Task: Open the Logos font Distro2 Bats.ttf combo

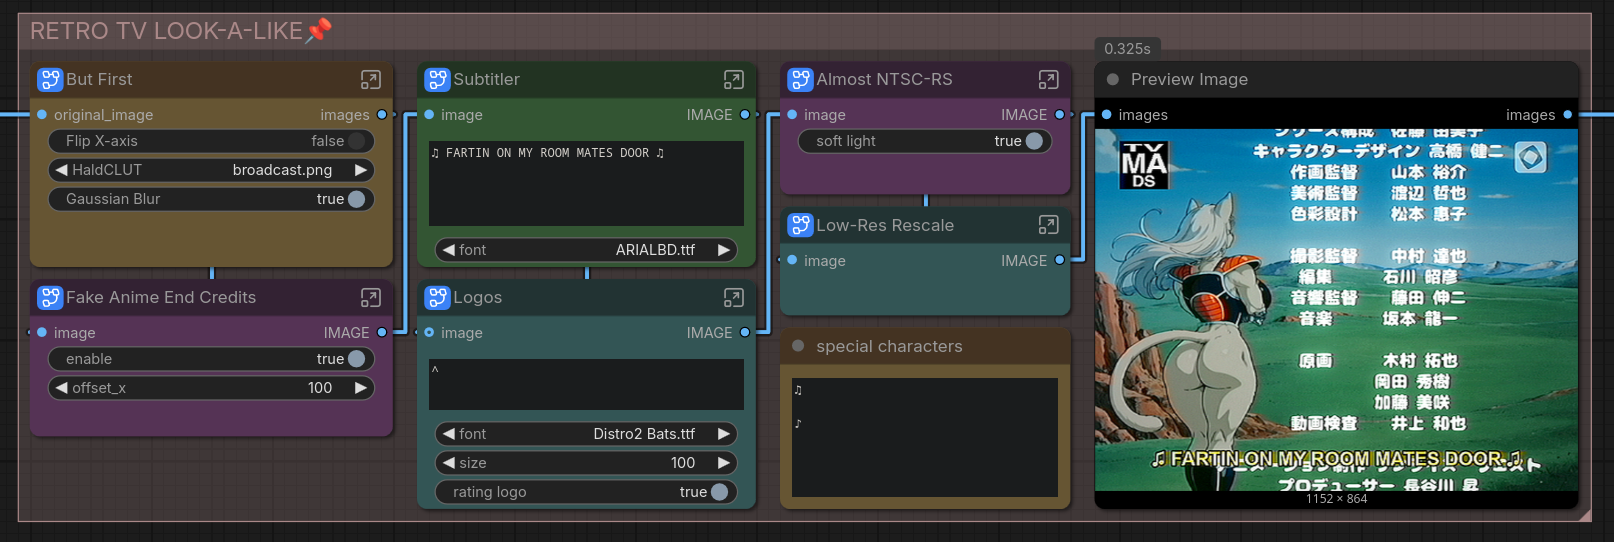Action: point(586,434)
